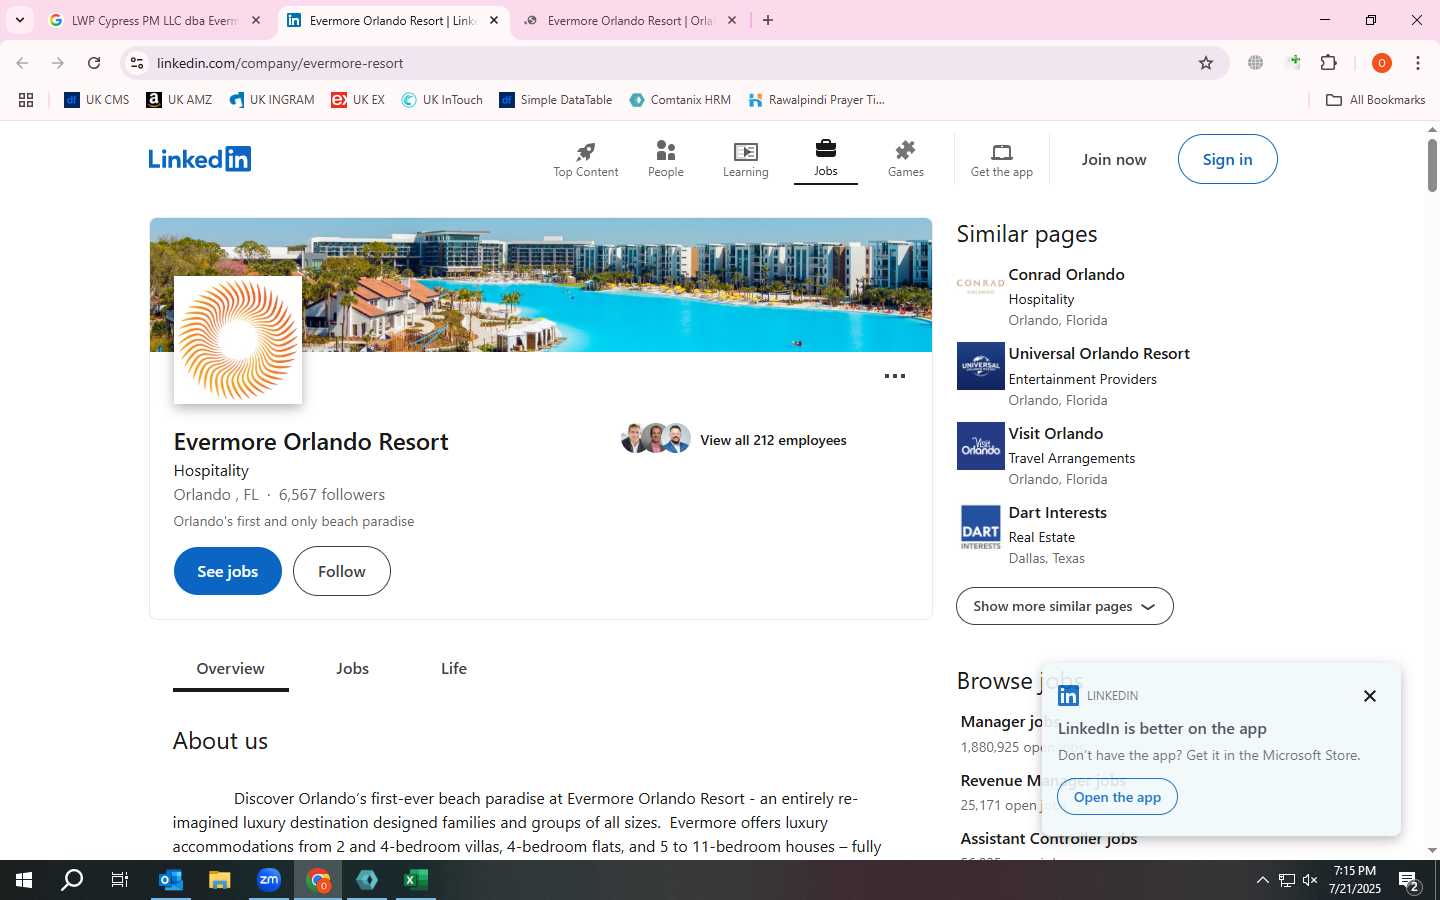
Task: Click the See jobs button
Action: pos(228,571)
